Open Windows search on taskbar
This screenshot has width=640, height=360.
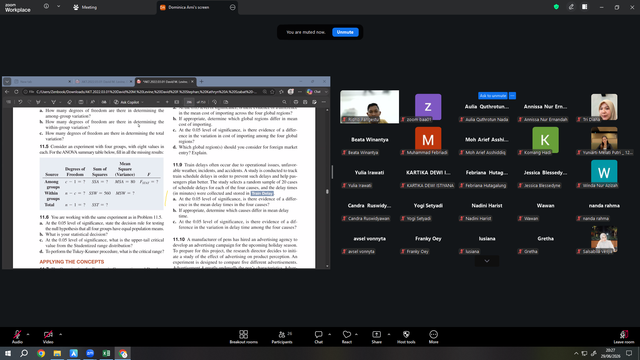coord(24,353)
